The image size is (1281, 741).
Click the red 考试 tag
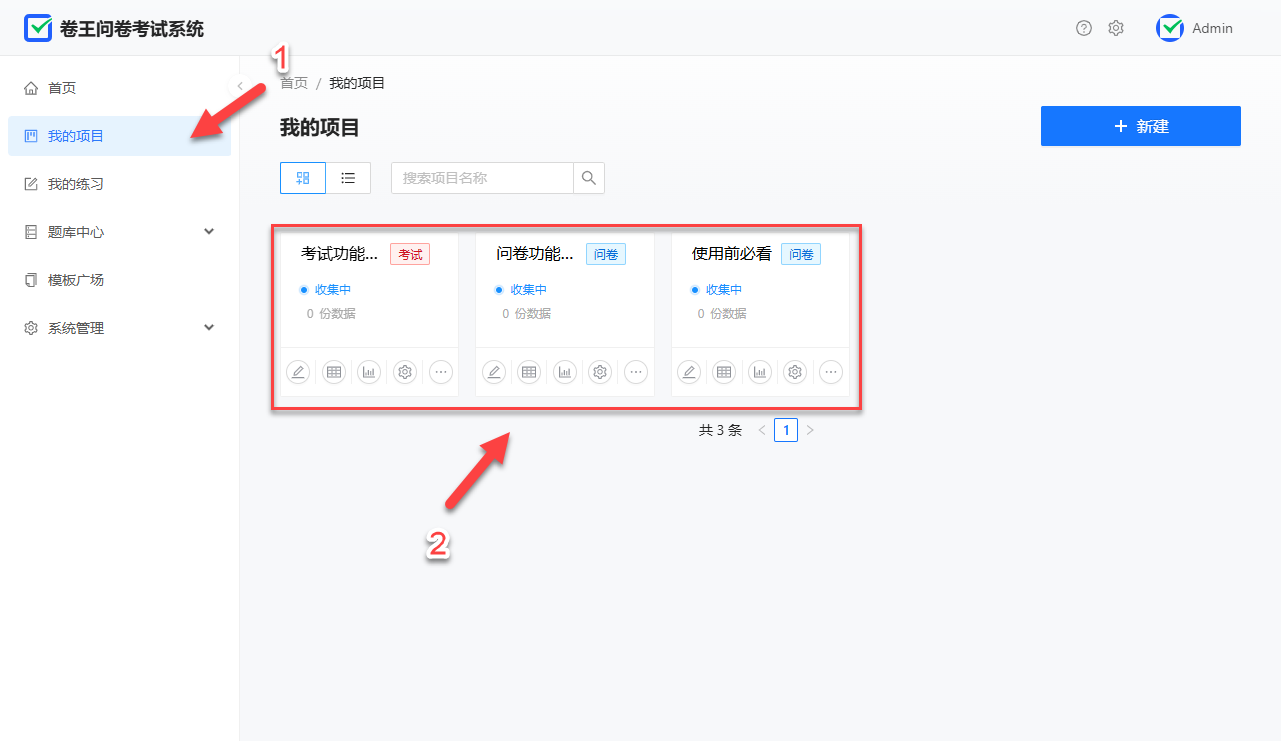(x=410, y=255)
